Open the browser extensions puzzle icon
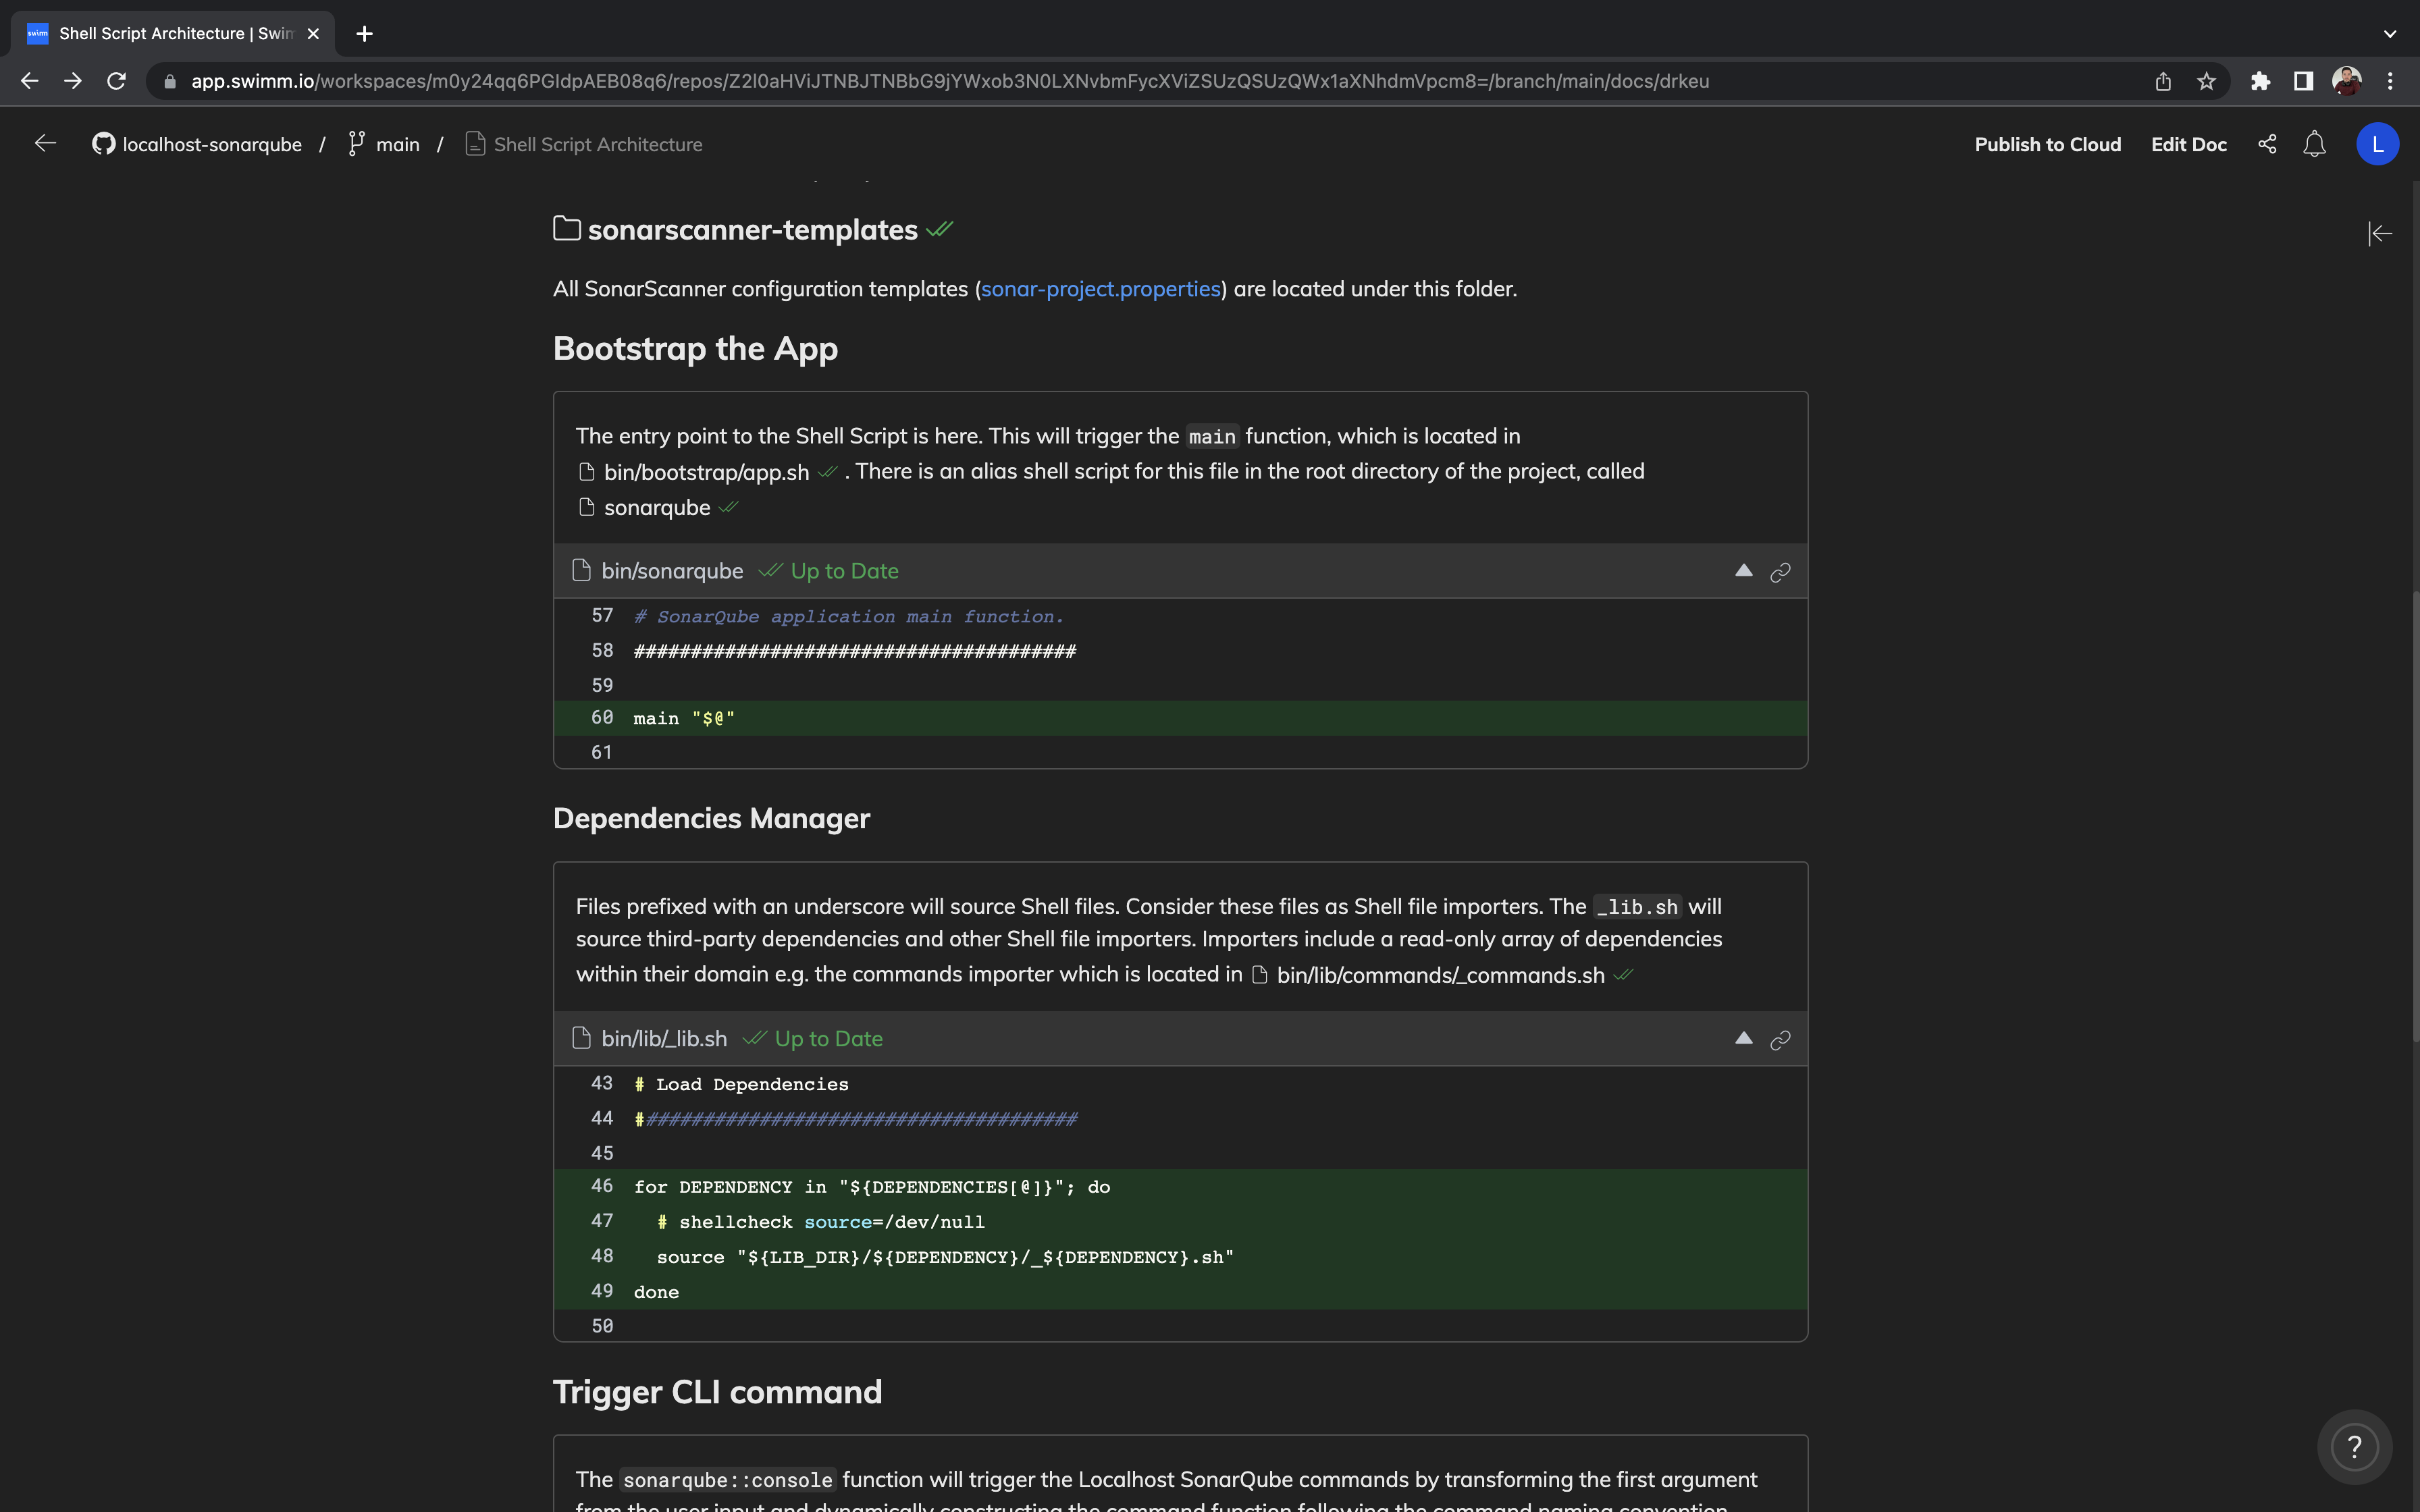Viewport: 2420px width, 1512px height. click(x=2260, y=81)
